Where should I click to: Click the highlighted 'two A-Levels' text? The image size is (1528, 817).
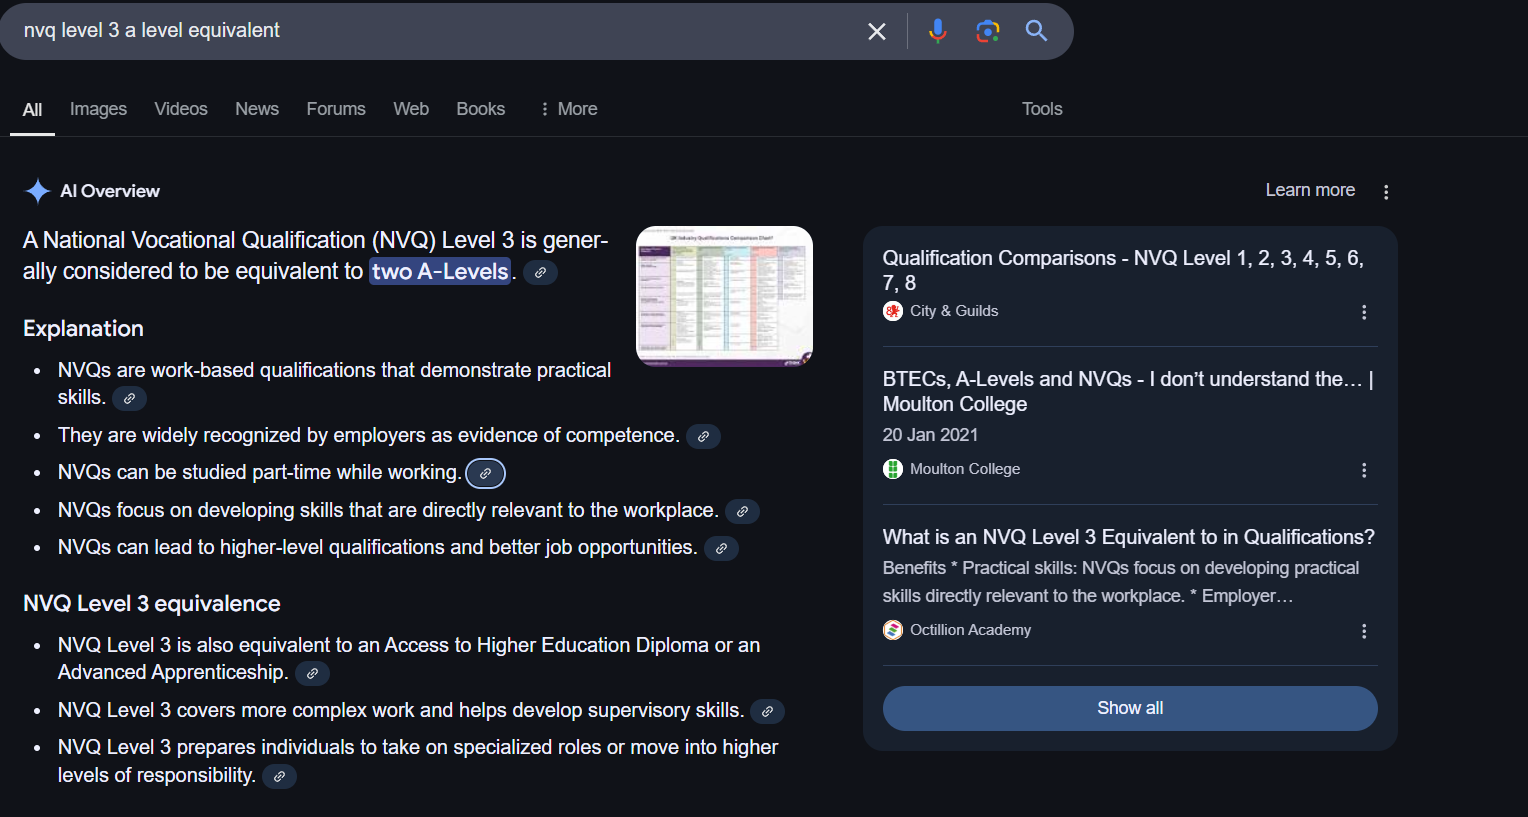click(x=440, y=271)
